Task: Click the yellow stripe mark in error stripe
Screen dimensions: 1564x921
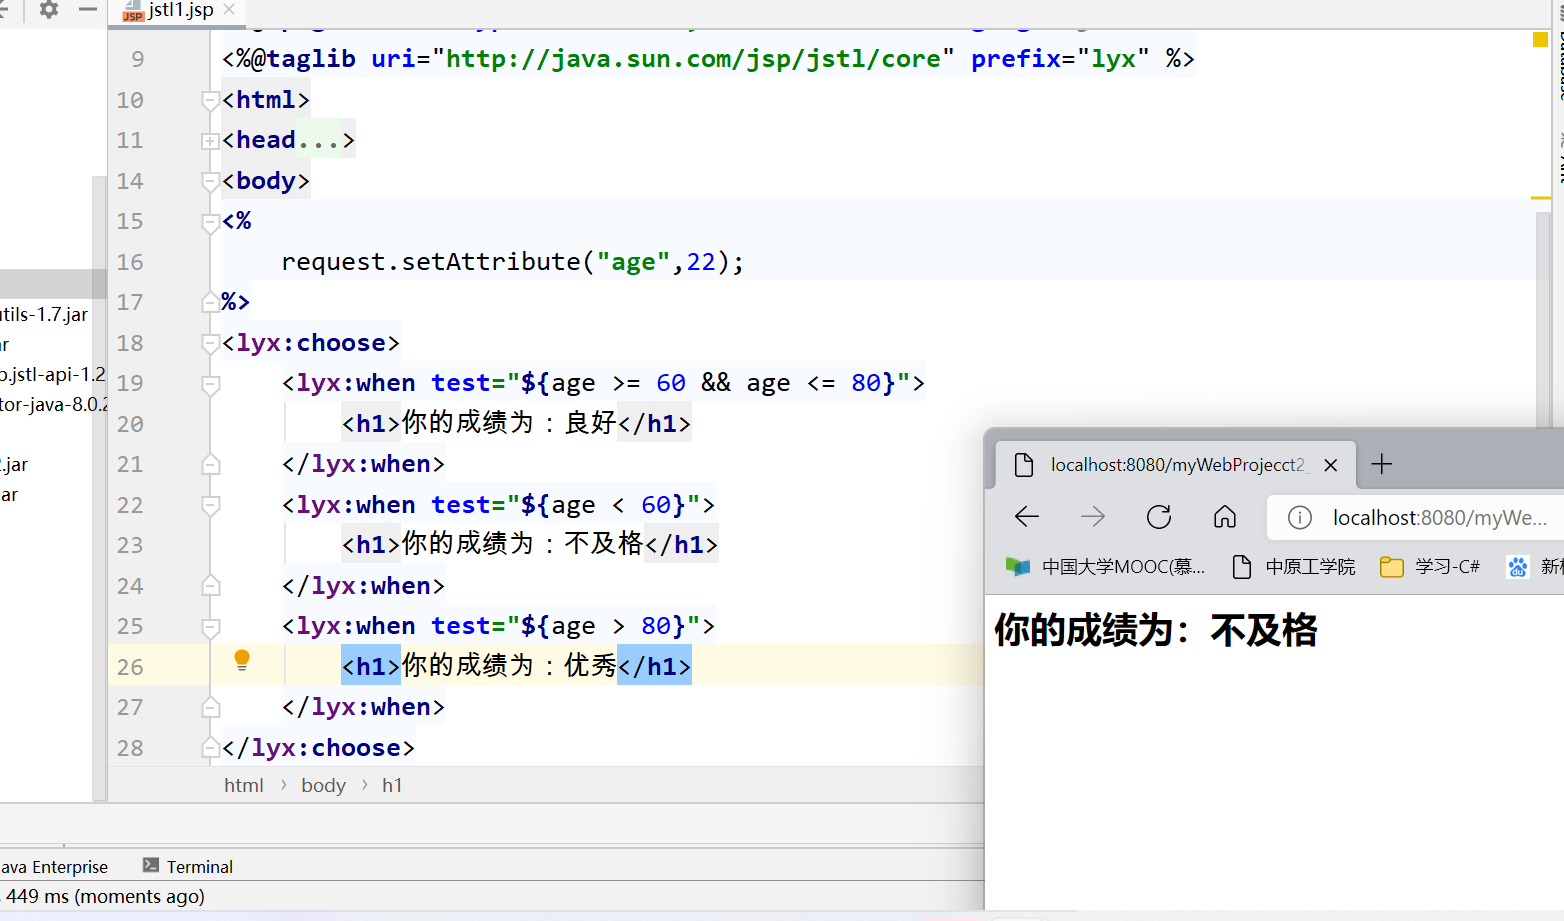Action: [1540, 198]
